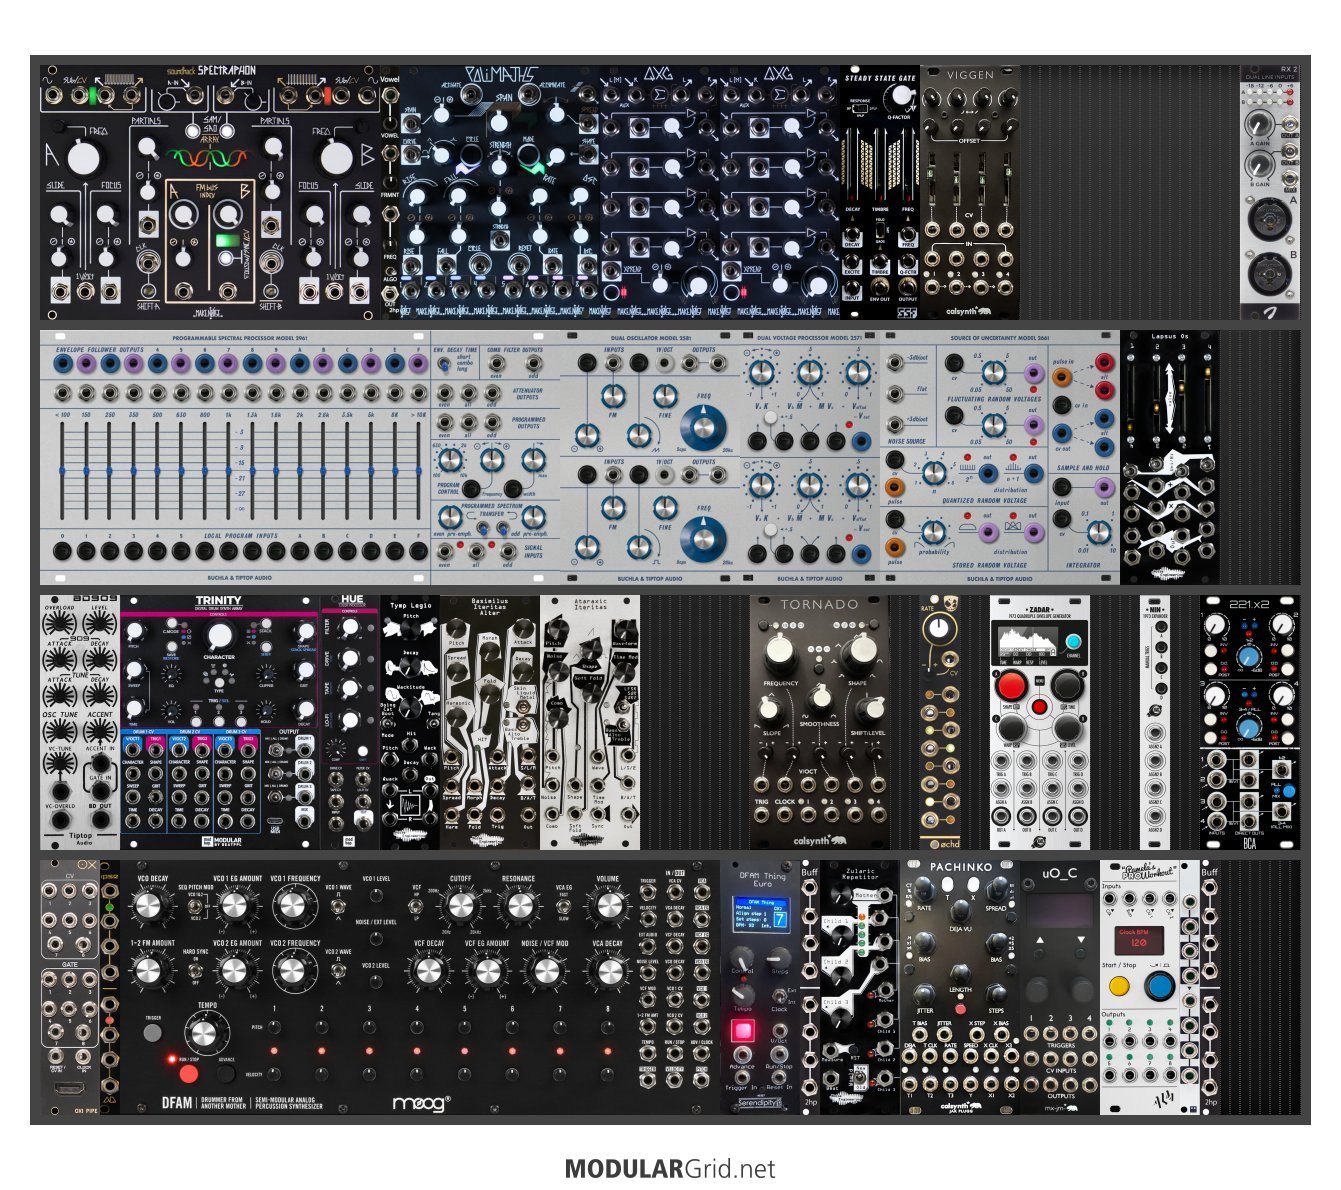Viewport: 1341px width, 1190px height.
Task: Open the MODULARGrid.net link at bottom
Action: pos(670,1169)
